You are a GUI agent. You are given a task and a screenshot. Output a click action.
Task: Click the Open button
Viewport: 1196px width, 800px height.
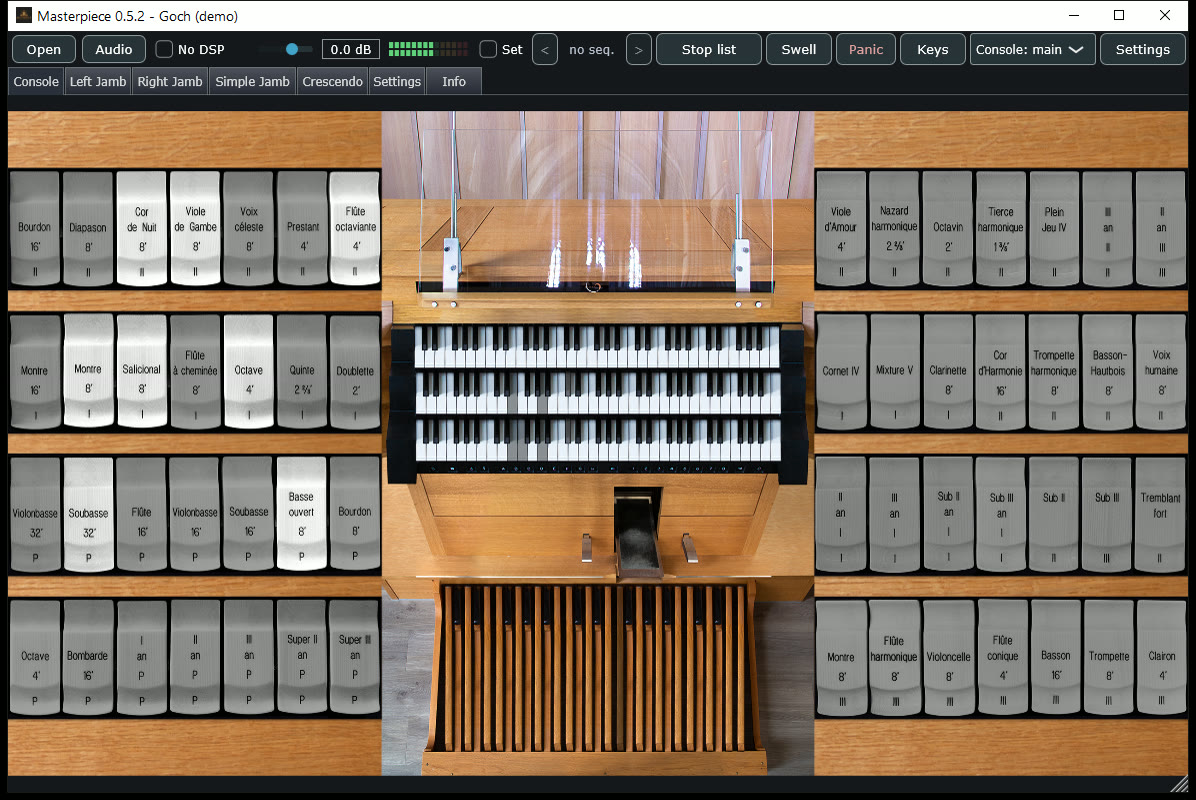(x=43, y=50)
